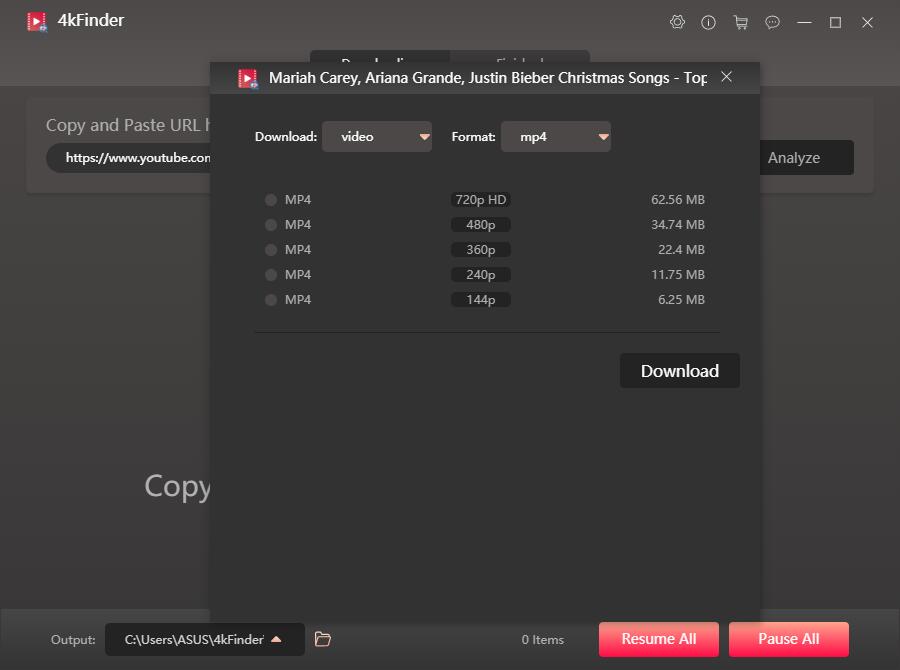Open settings via the gear icon
The height and width of the screenshot is (670, 900).
click(x=677, y=22)
